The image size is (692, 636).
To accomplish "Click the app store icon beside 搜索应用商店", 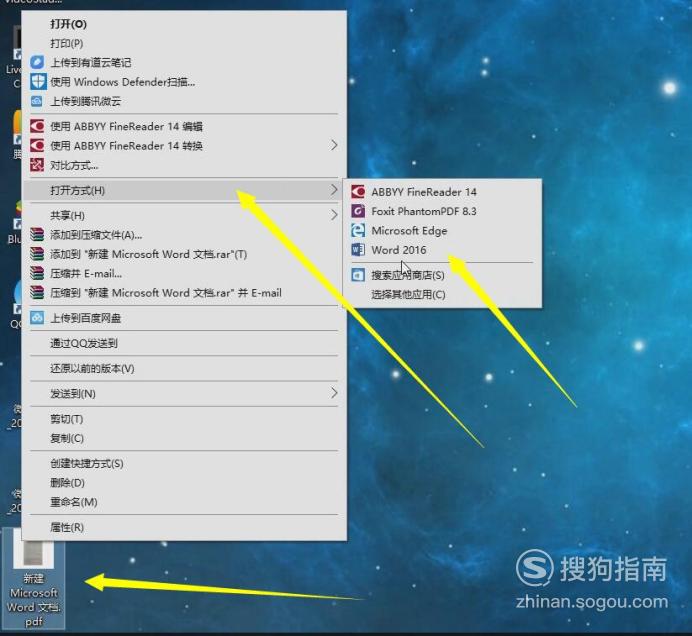I will pos(358,275).
